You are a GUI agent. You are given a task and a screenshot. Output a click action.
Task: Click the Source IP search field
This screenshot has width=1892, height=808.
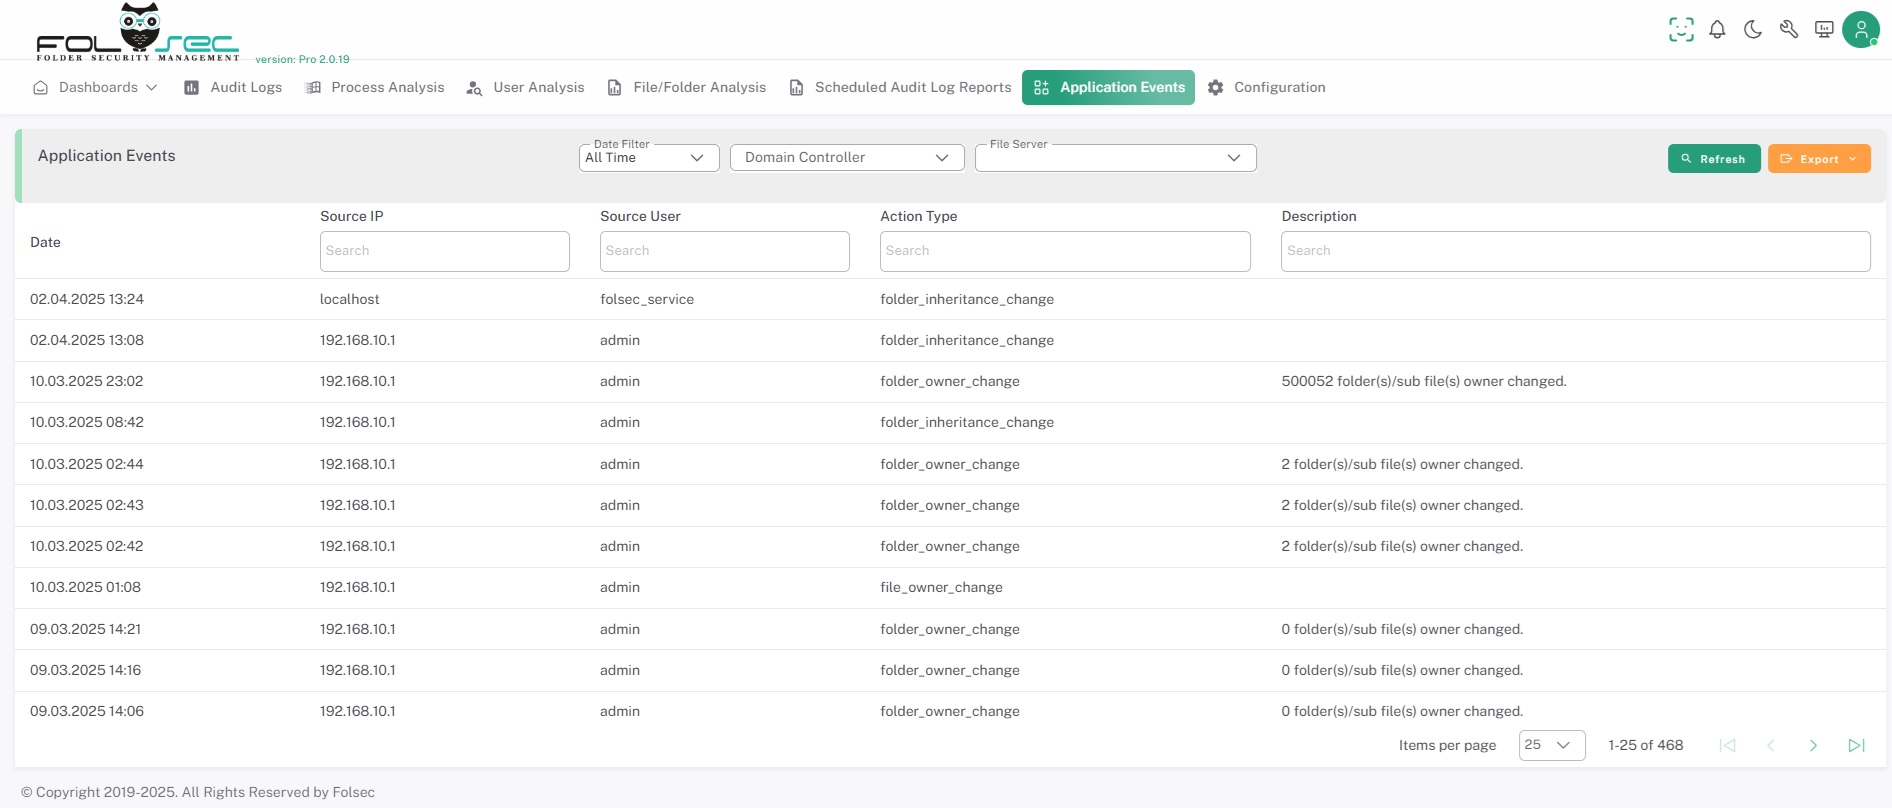(x=444, y=251)
